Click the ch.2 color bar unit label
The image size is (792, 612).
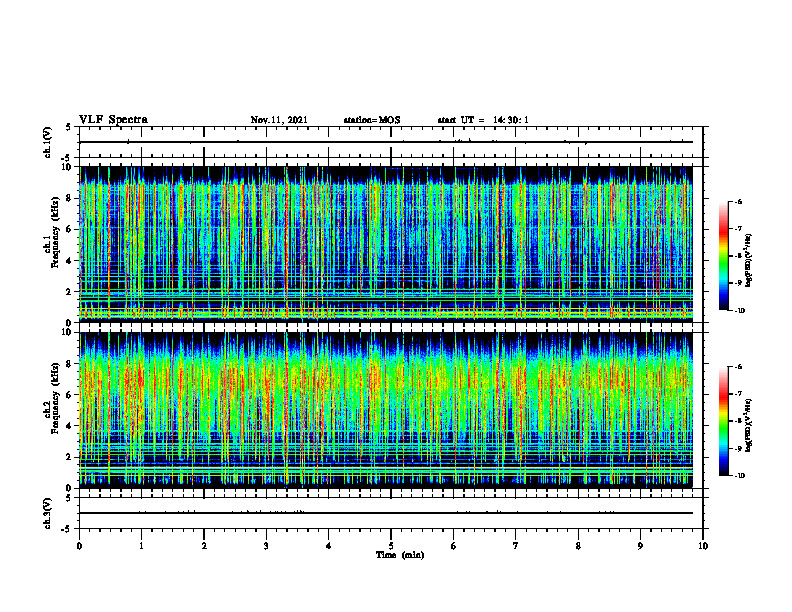[749, 424]
